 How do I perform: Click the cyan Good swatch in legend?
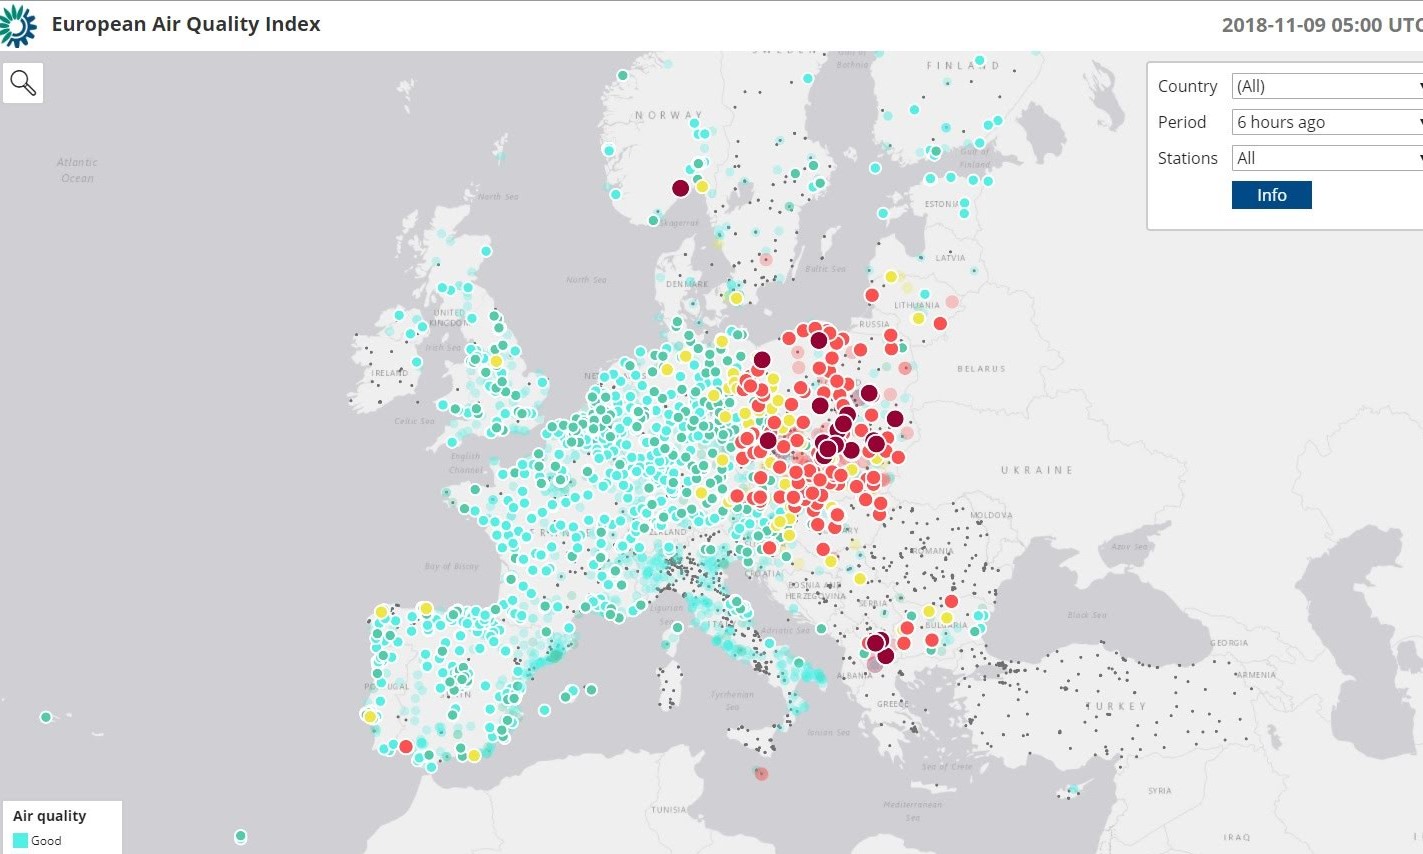click(x=20, y=841)
